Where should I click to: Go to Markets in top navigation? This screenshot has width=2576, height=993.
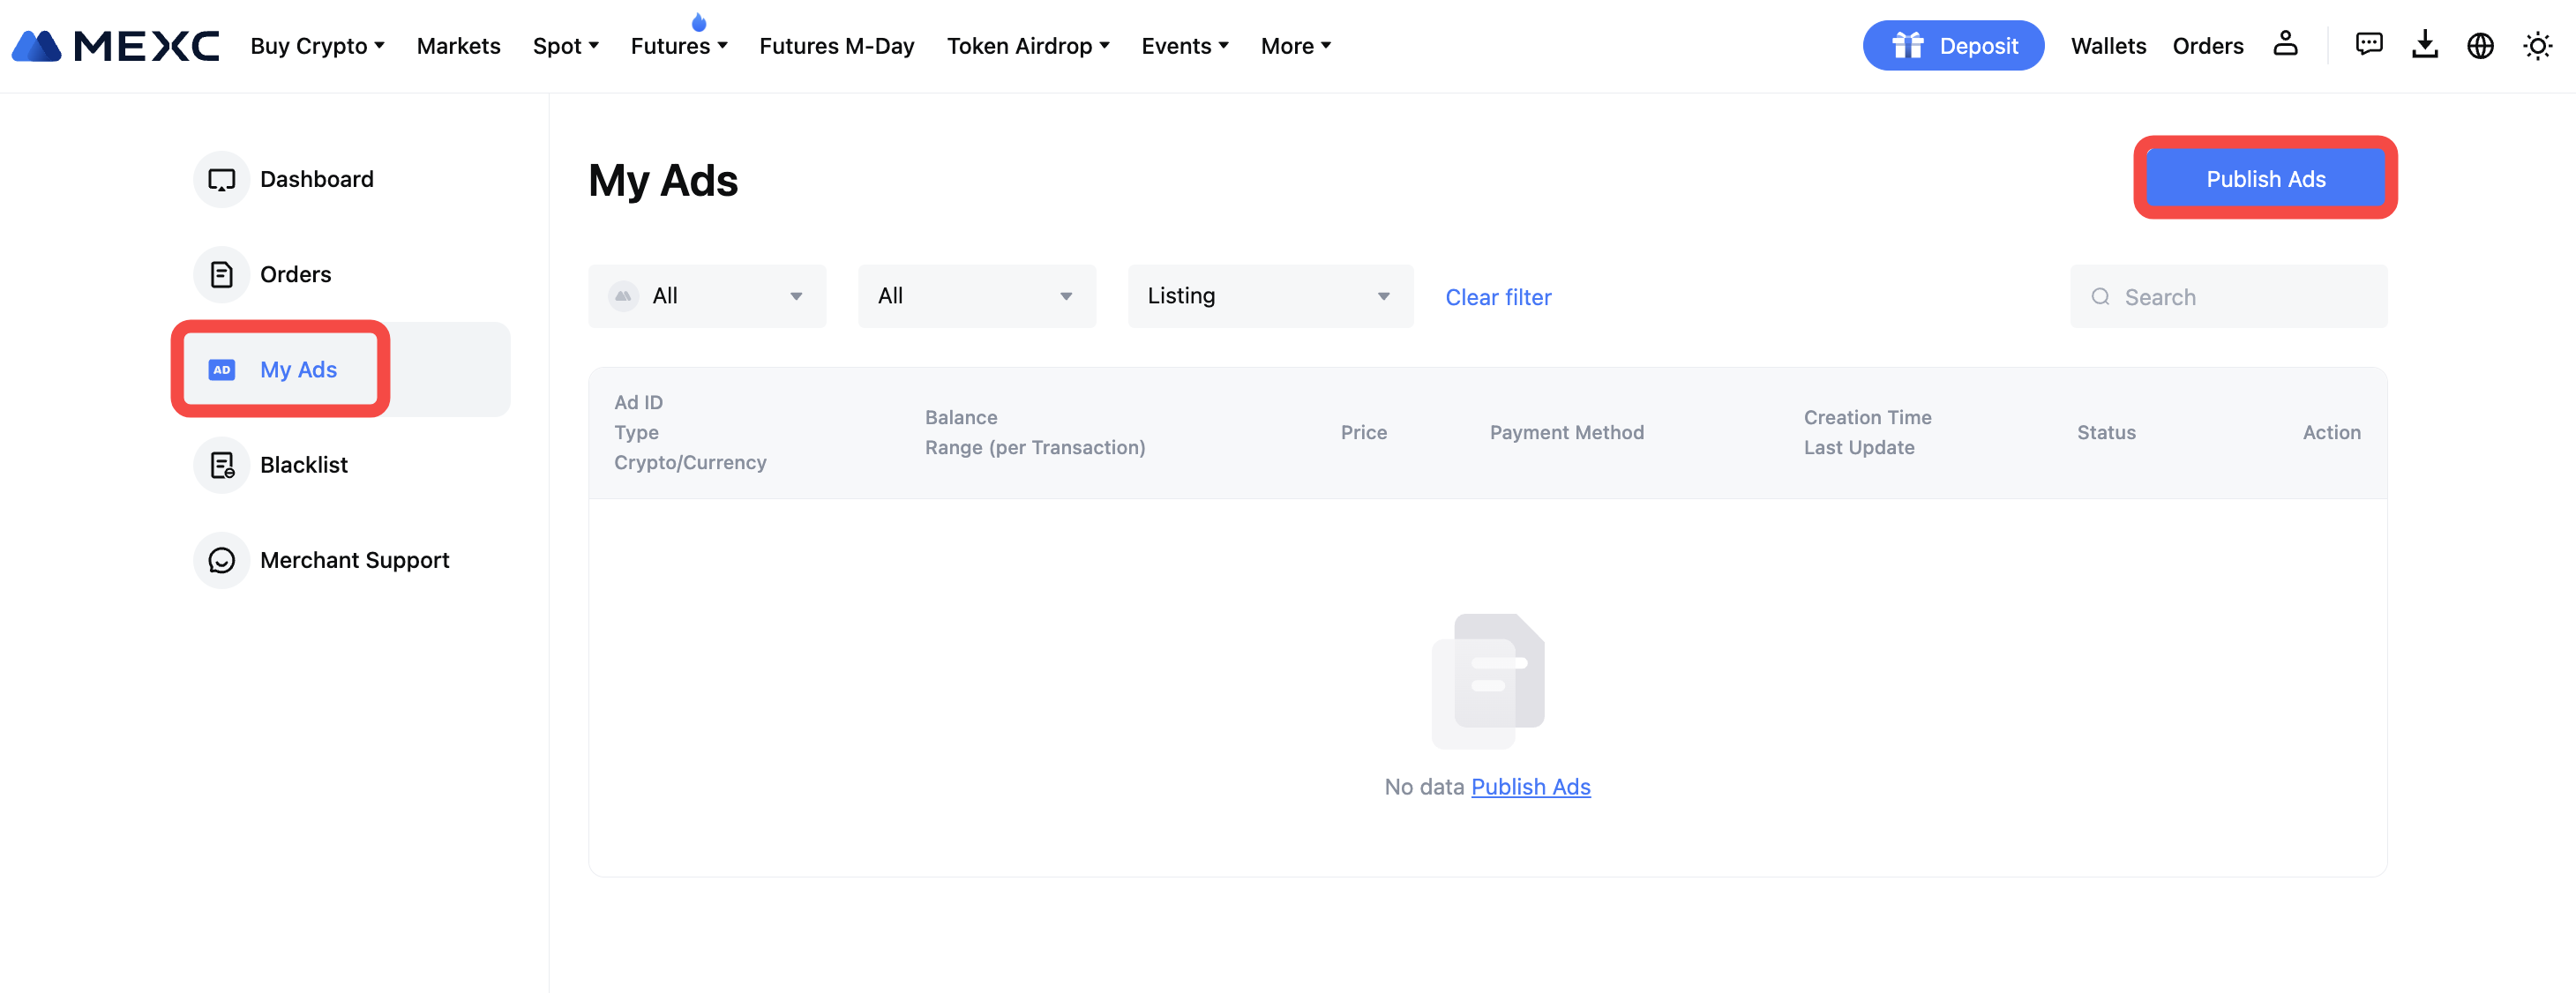pos(458,46)
